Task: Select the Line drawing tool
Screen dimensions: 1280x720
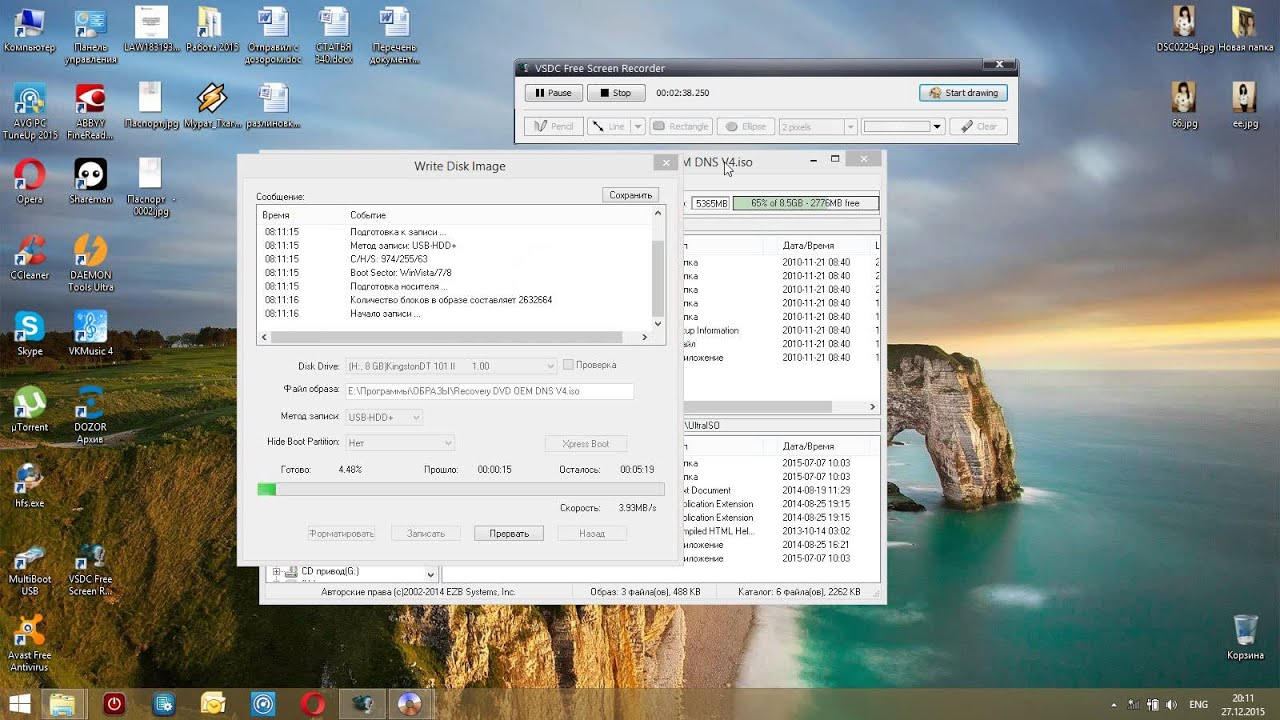Action: point(608,127)
